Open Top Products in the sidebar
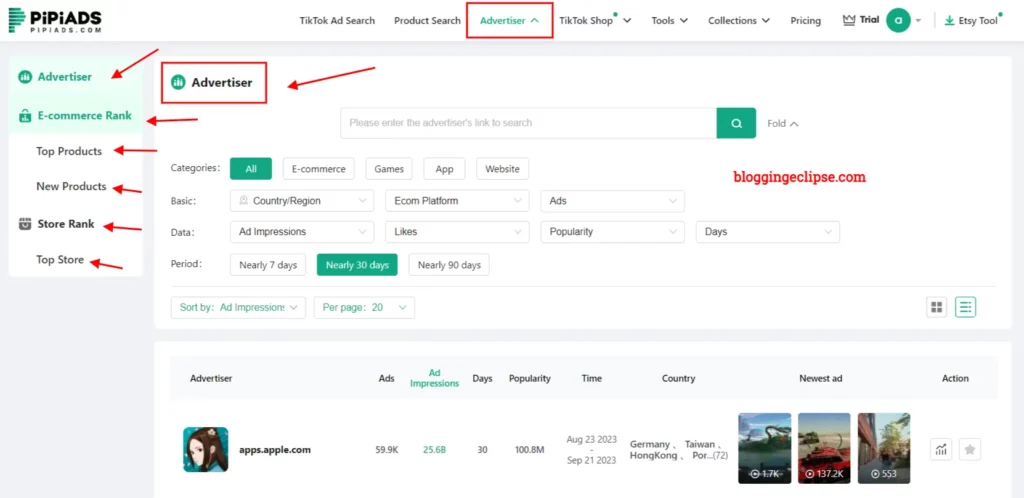 coord(69,151)
